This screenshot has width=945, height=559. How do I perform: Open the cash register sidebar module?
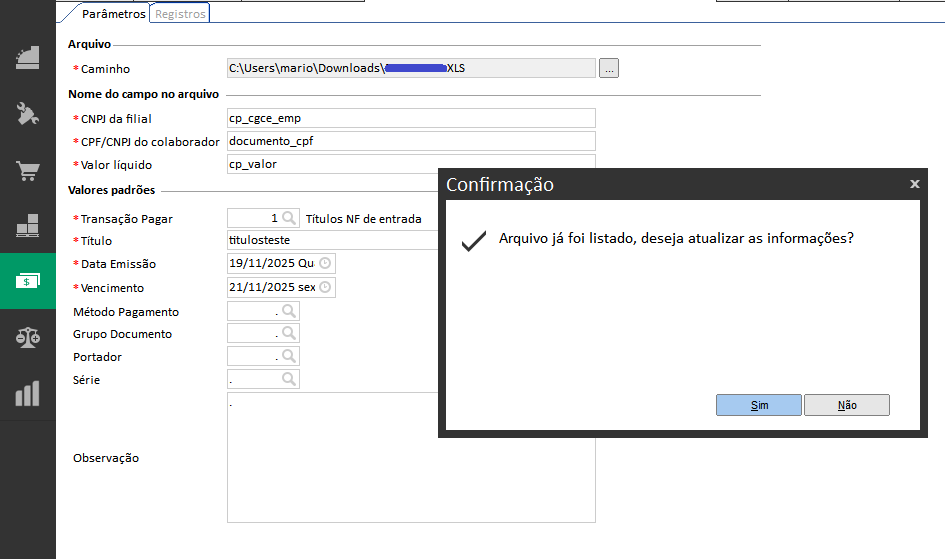pyautogui.click(x=28, y=57)
